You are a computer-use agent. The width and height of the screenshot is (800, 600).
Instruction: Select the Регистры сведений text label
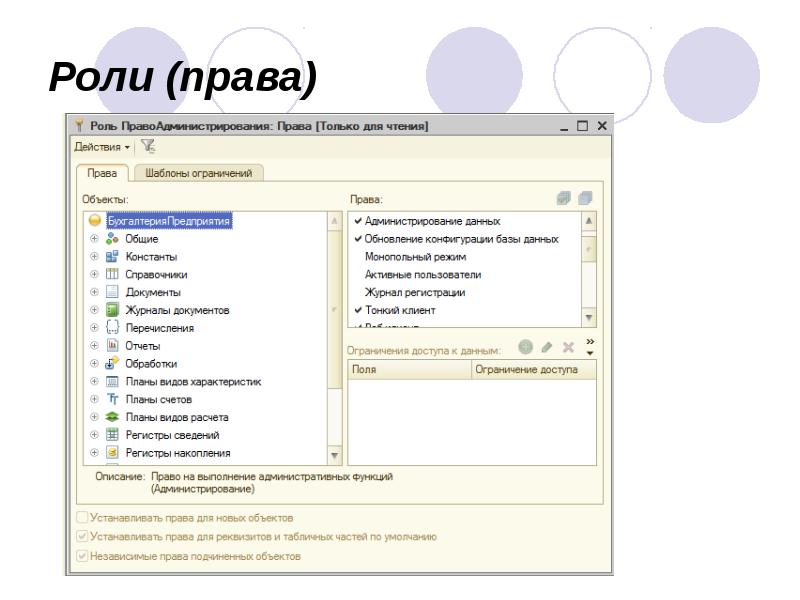pos(172,435)
